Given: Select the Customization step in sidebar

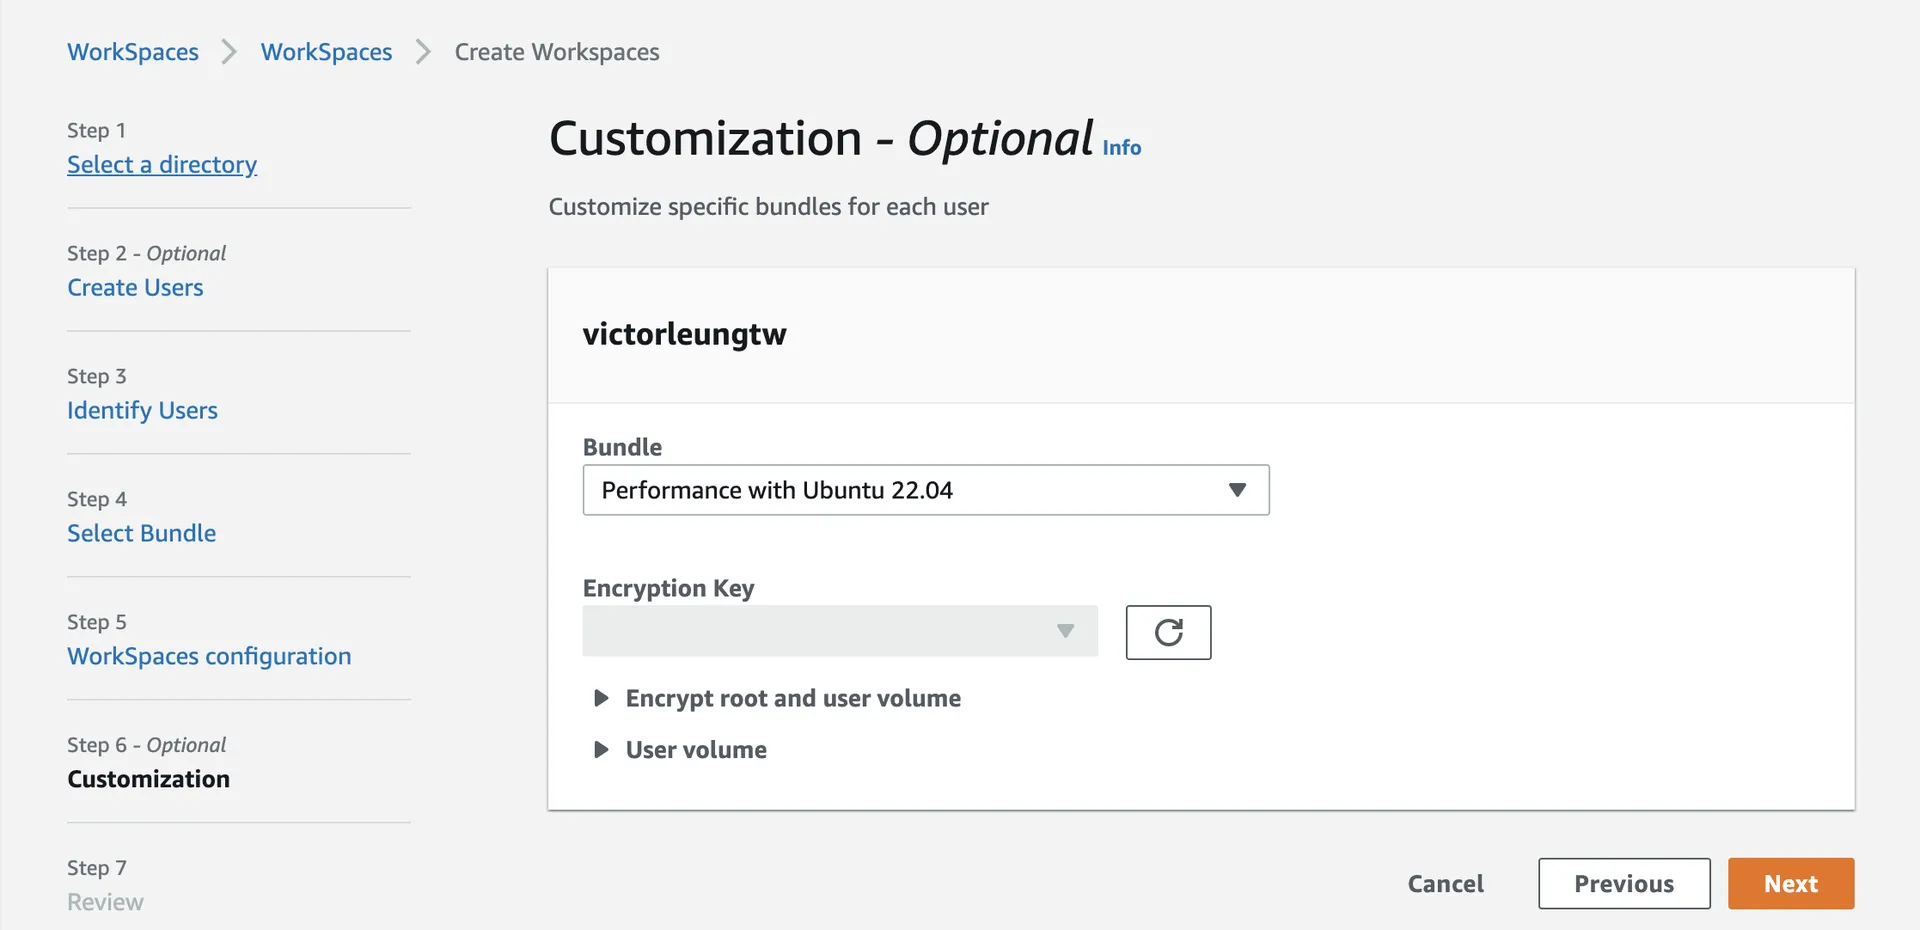Looking at the screenshot, I should click(148, 779).
